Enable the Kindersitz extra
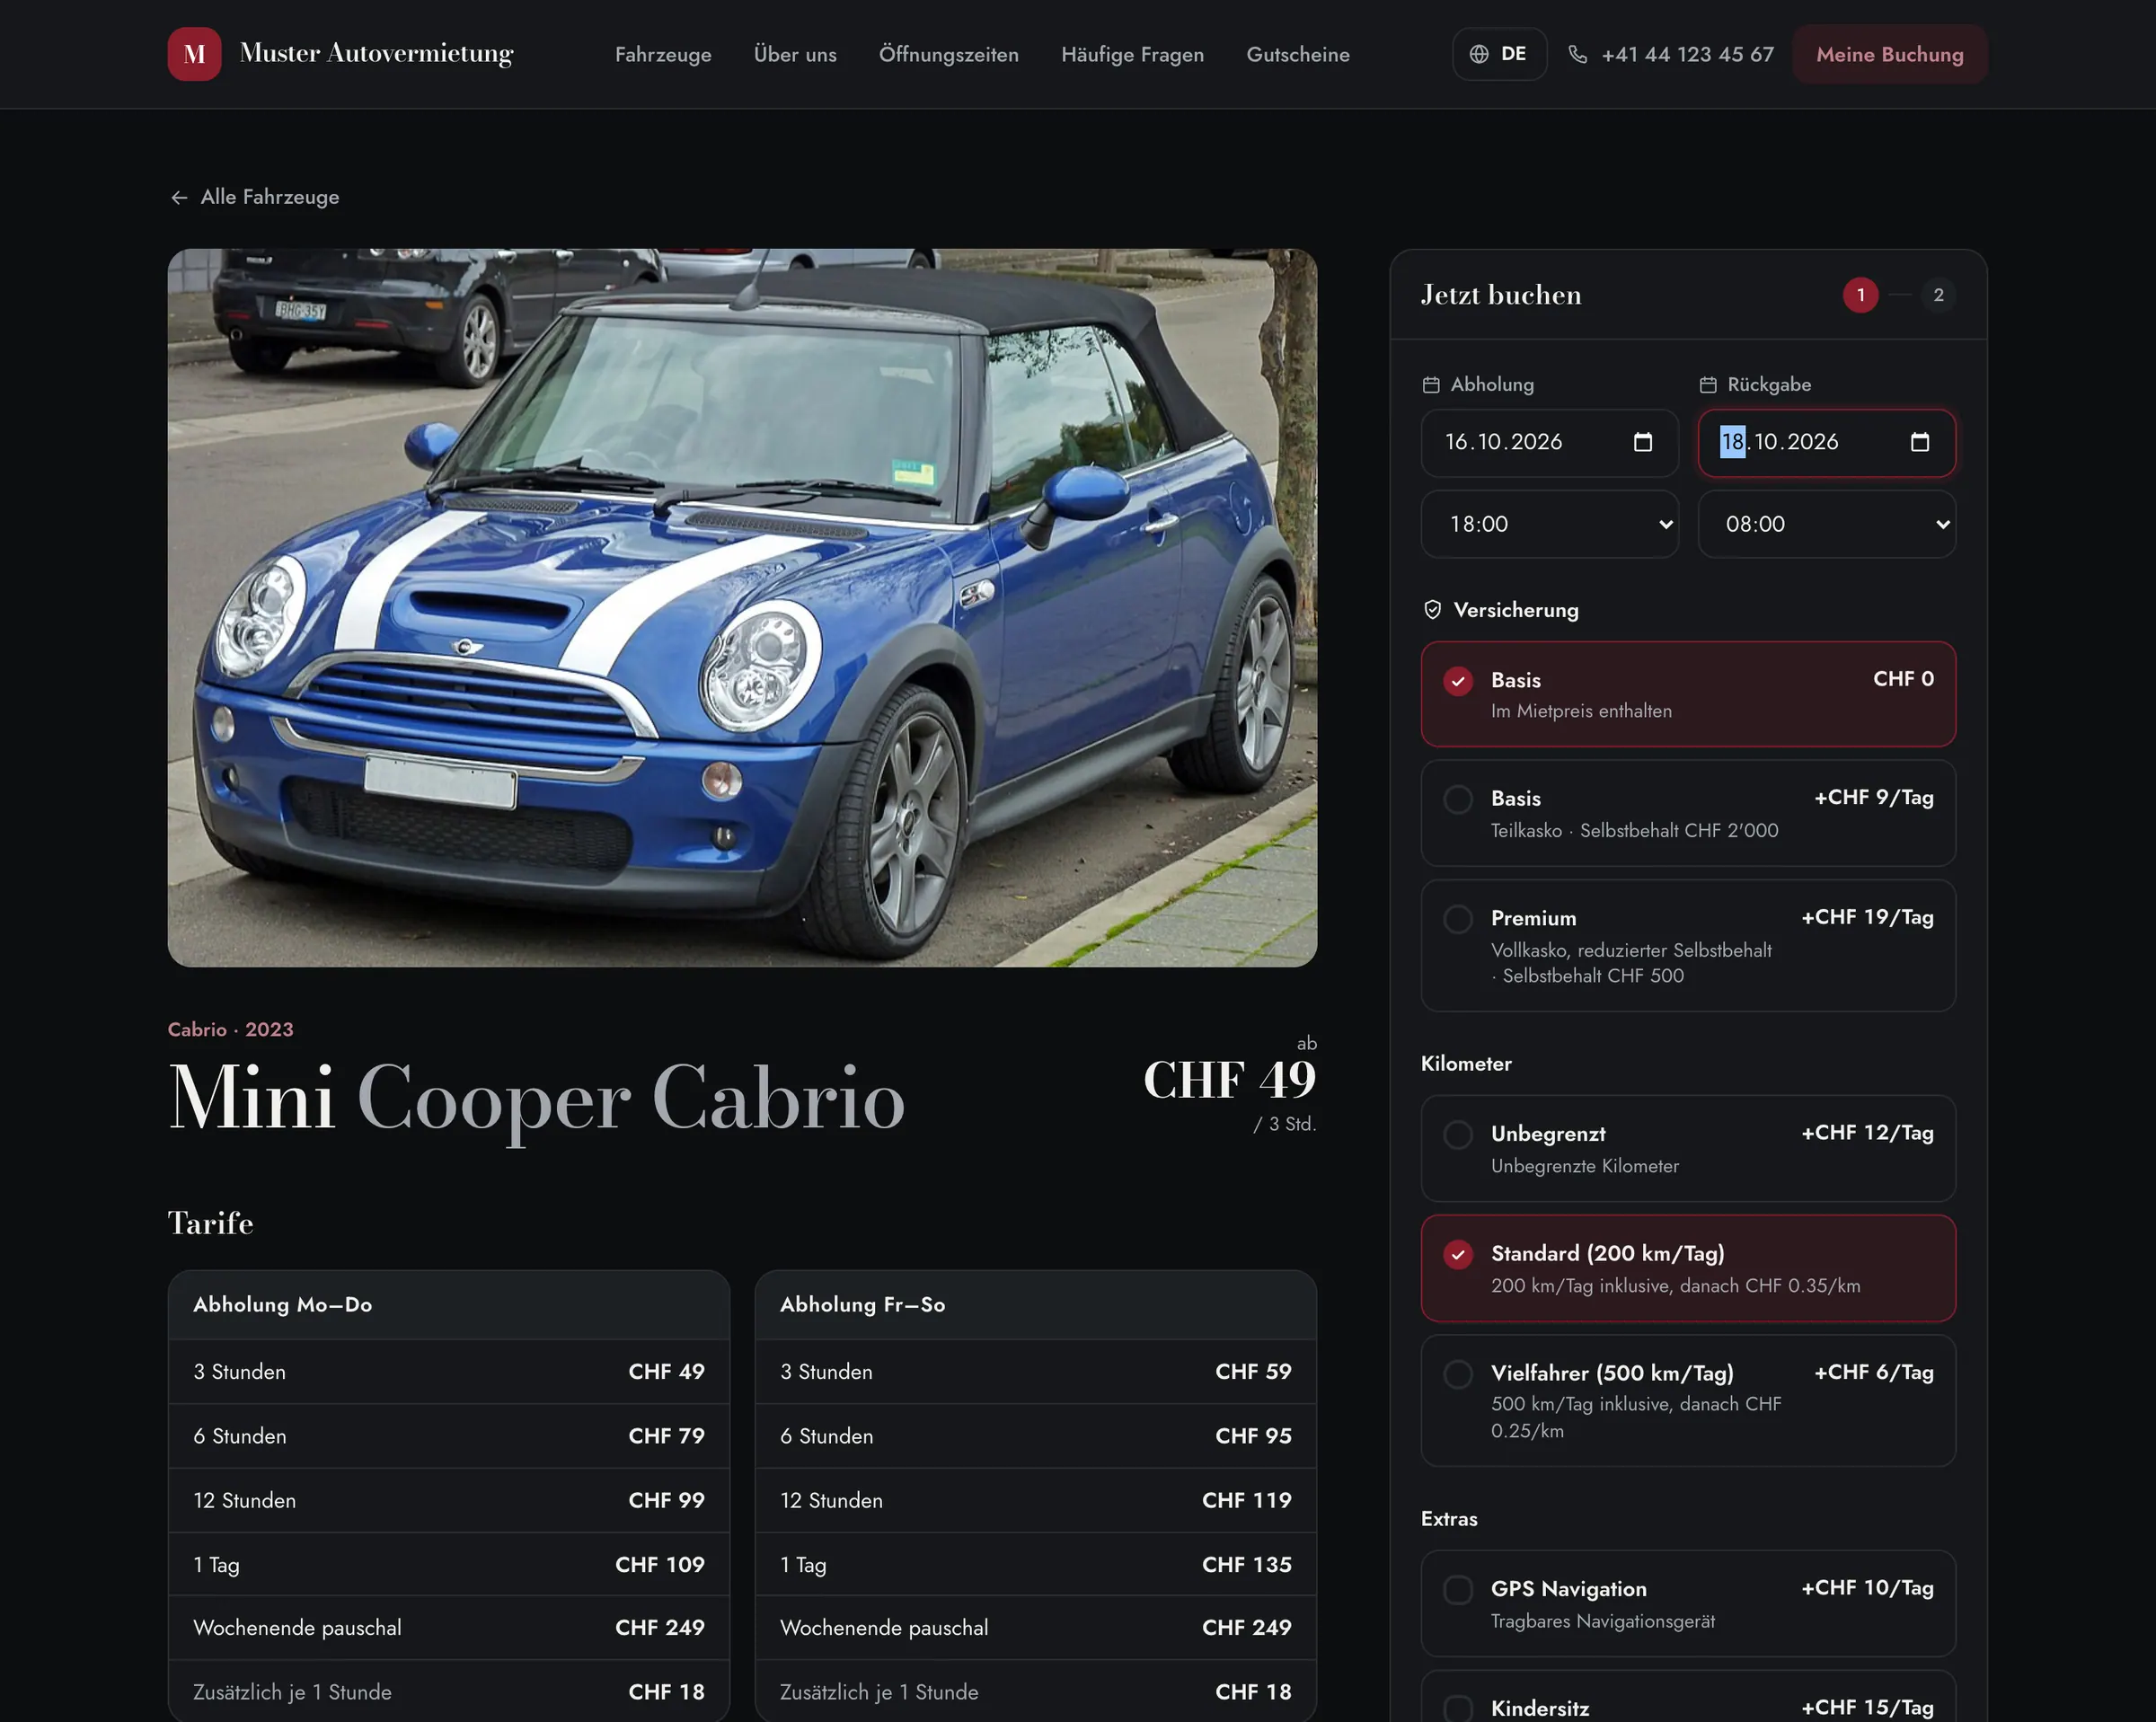Viewport: 2156px width, 1722px height. [x=1688, y=1698]
